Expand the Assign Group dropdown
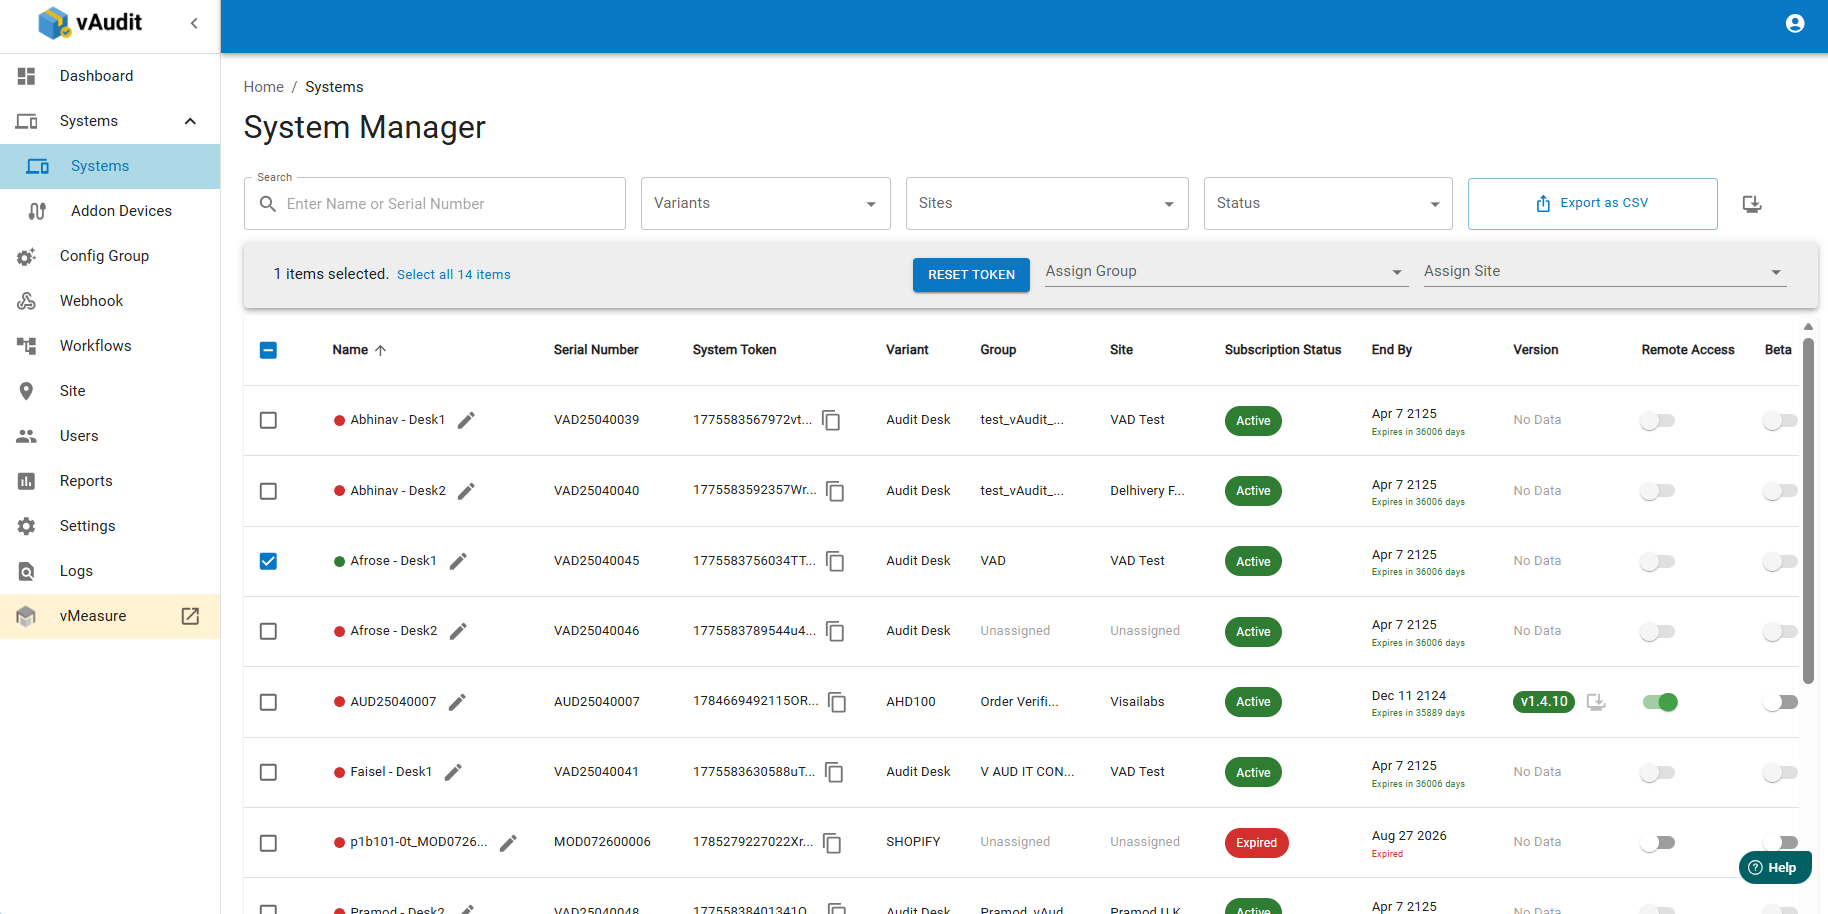The height and width of the screenshot is (914, 1828). [x=1226, y=272]
